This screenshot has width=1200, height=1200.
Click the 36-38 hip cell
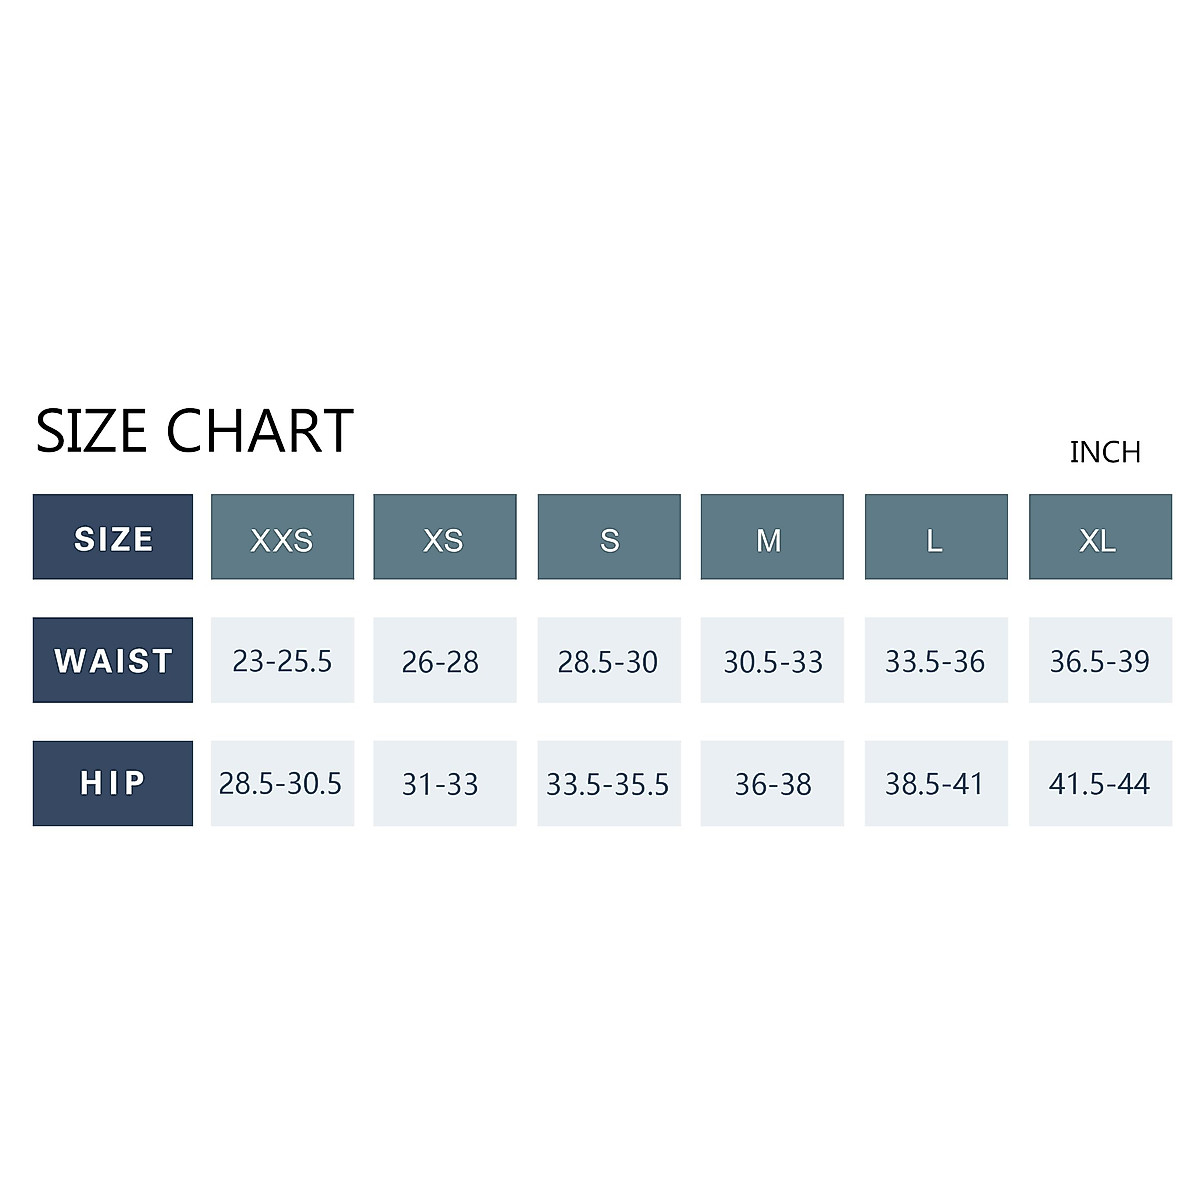(x=771, y=783)
